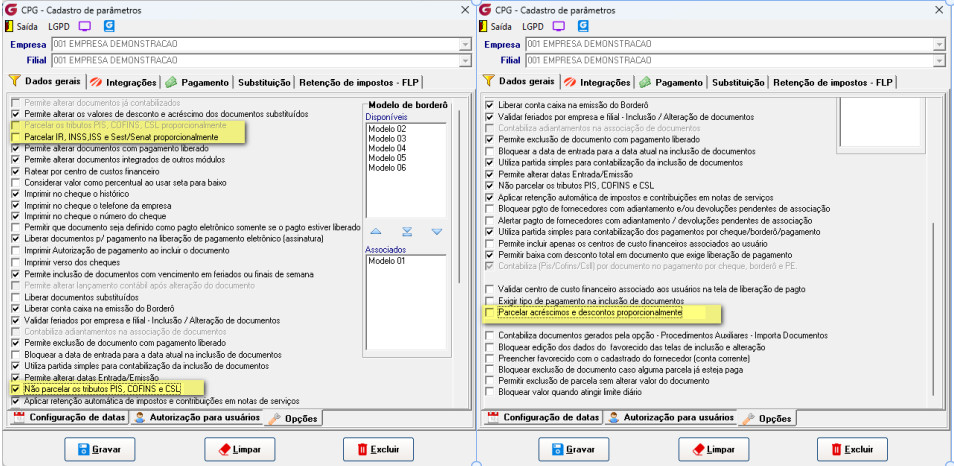Enable Exigir tipo de pagamento na inclusão
This screenshot has height=466, width=954.
point(490,301)
